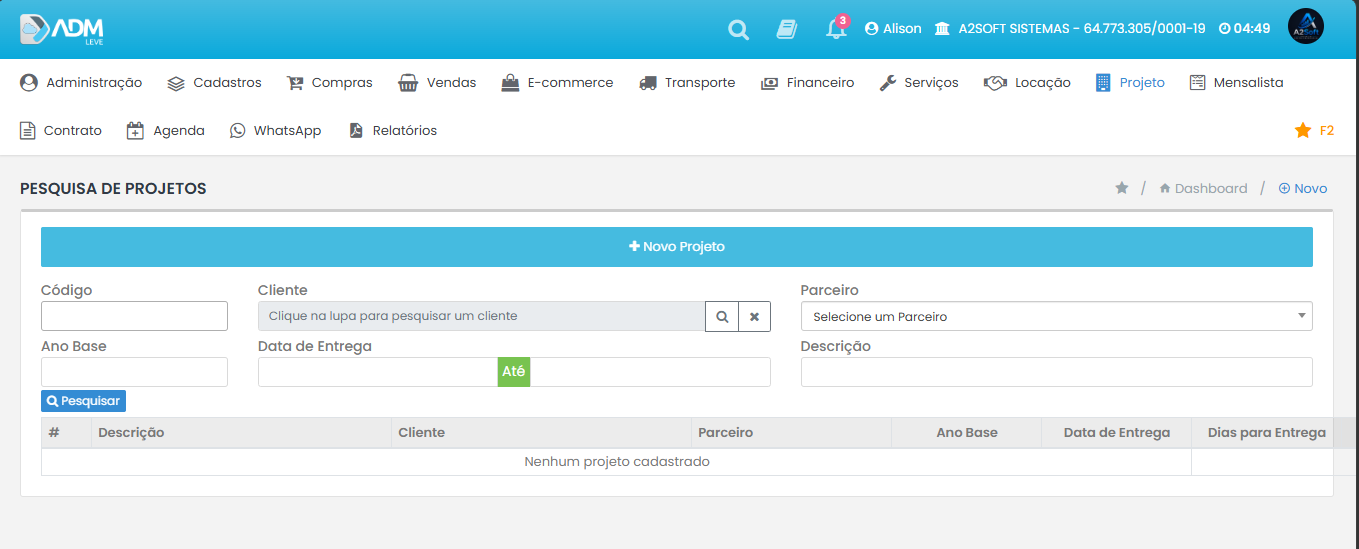Open the Financeiro menu
Screen dimensions: 1359x549
(807, 83)
